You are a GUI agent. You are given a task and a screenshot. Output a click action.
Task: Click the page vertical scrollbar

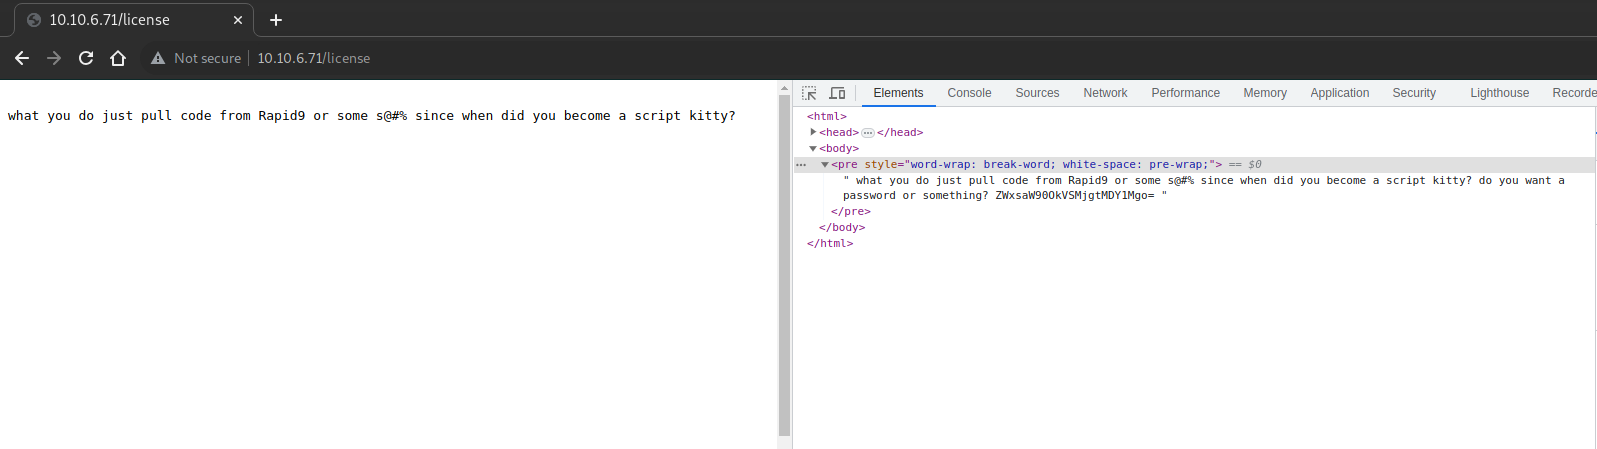784,260
